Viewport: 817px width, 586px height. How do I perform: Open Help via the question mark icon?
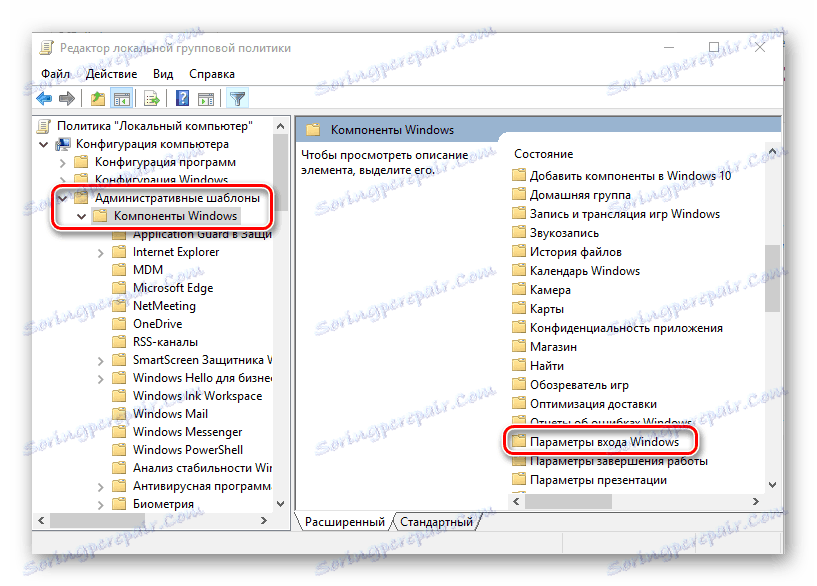pyautogui.click(x=181, y=98)
